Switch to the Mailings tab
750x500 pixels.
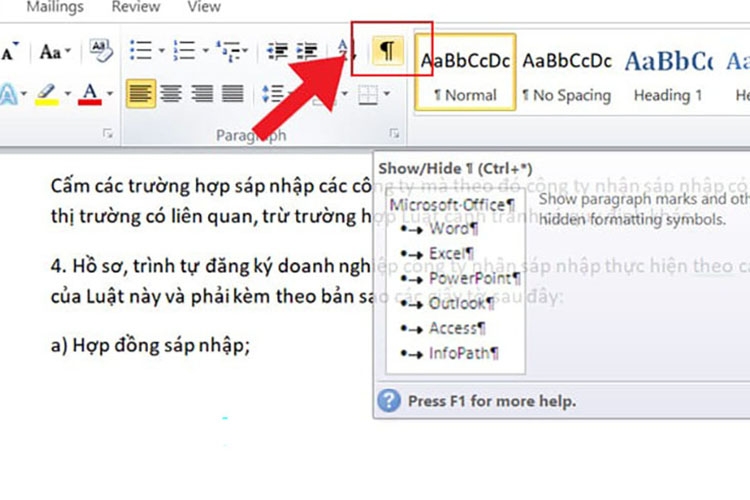pos(55,7)
